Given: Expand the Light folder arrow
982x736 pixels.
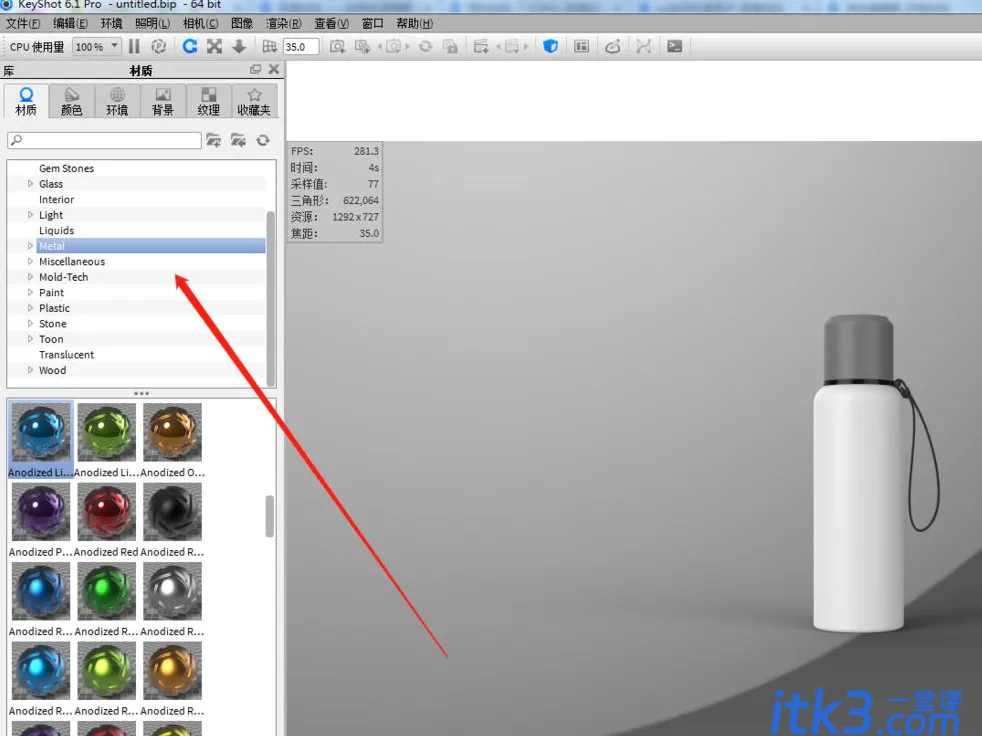Looking at the screenshot, I should coord(30,215).
